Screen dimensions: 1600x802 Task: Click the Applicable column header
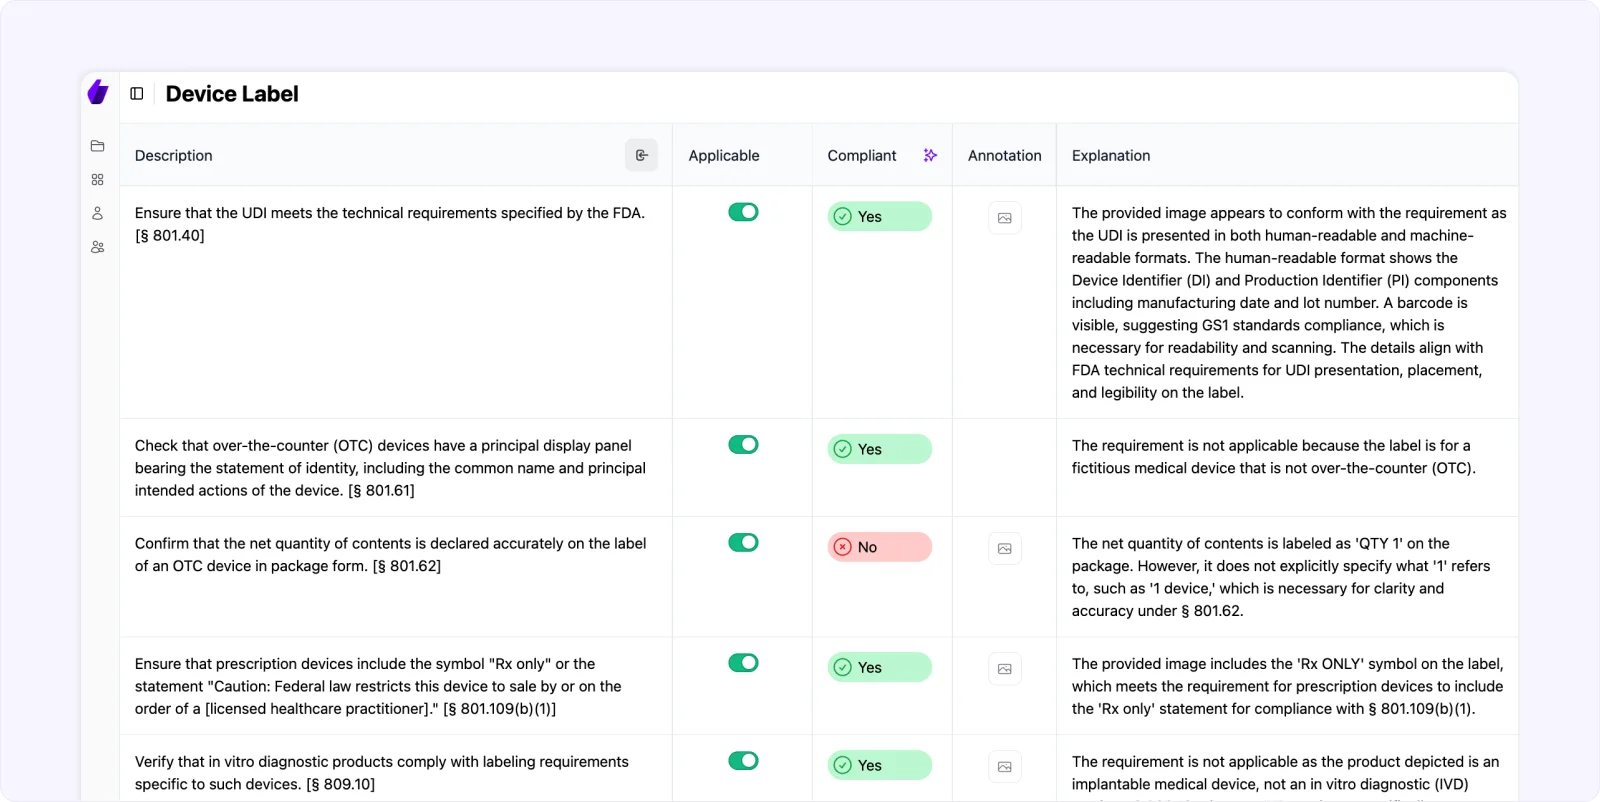724,156
